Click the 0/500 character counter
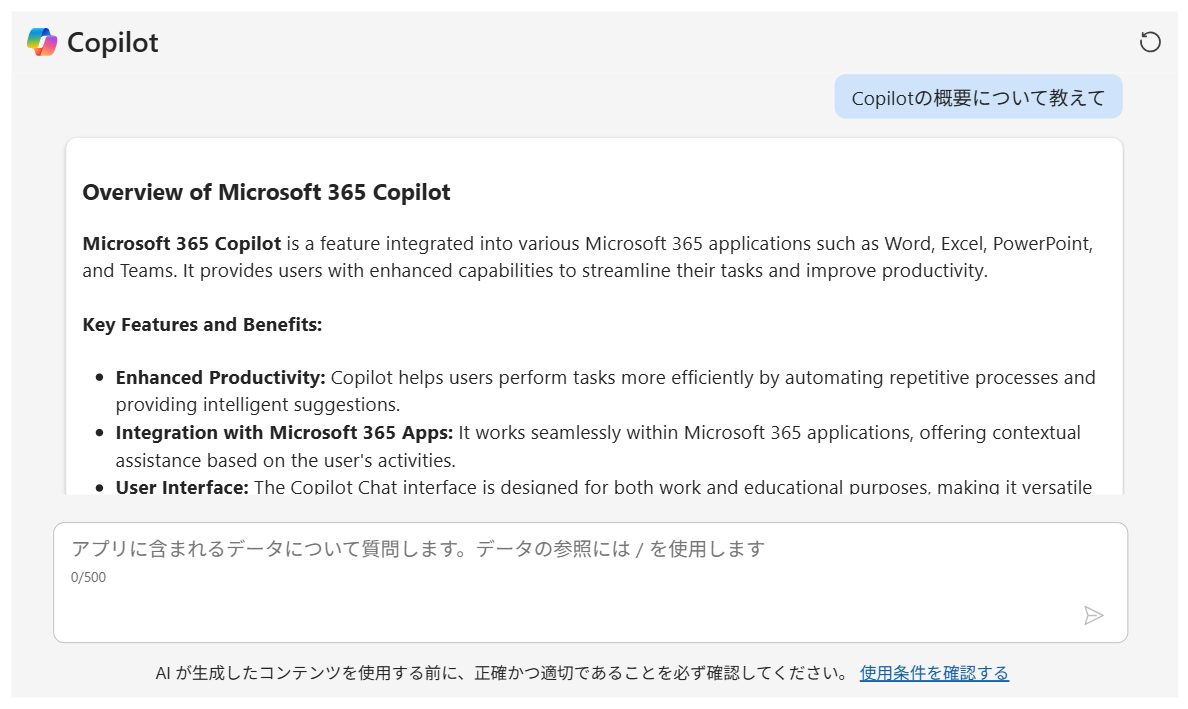Viewport: 1188px width, 709px height. [89, 577]
